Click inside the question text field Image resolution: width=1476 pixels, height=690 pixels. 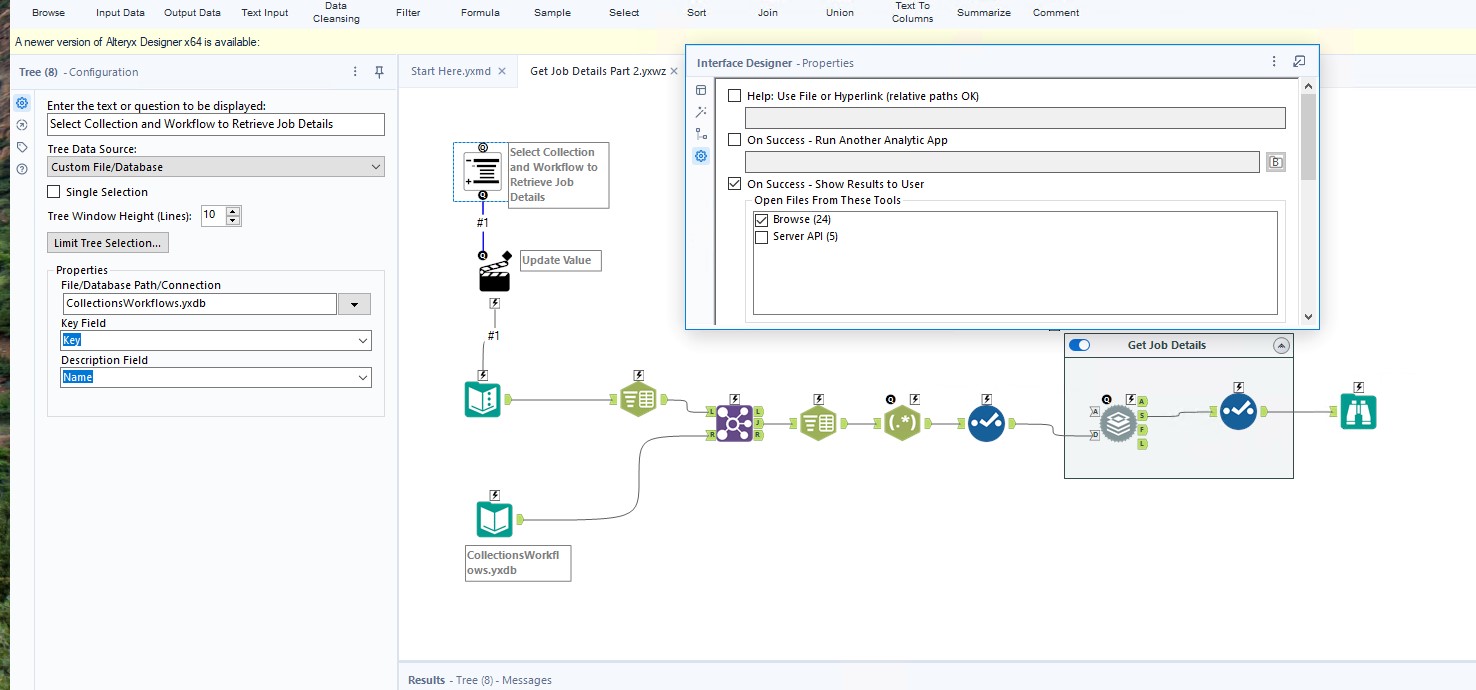coord(215,124)
